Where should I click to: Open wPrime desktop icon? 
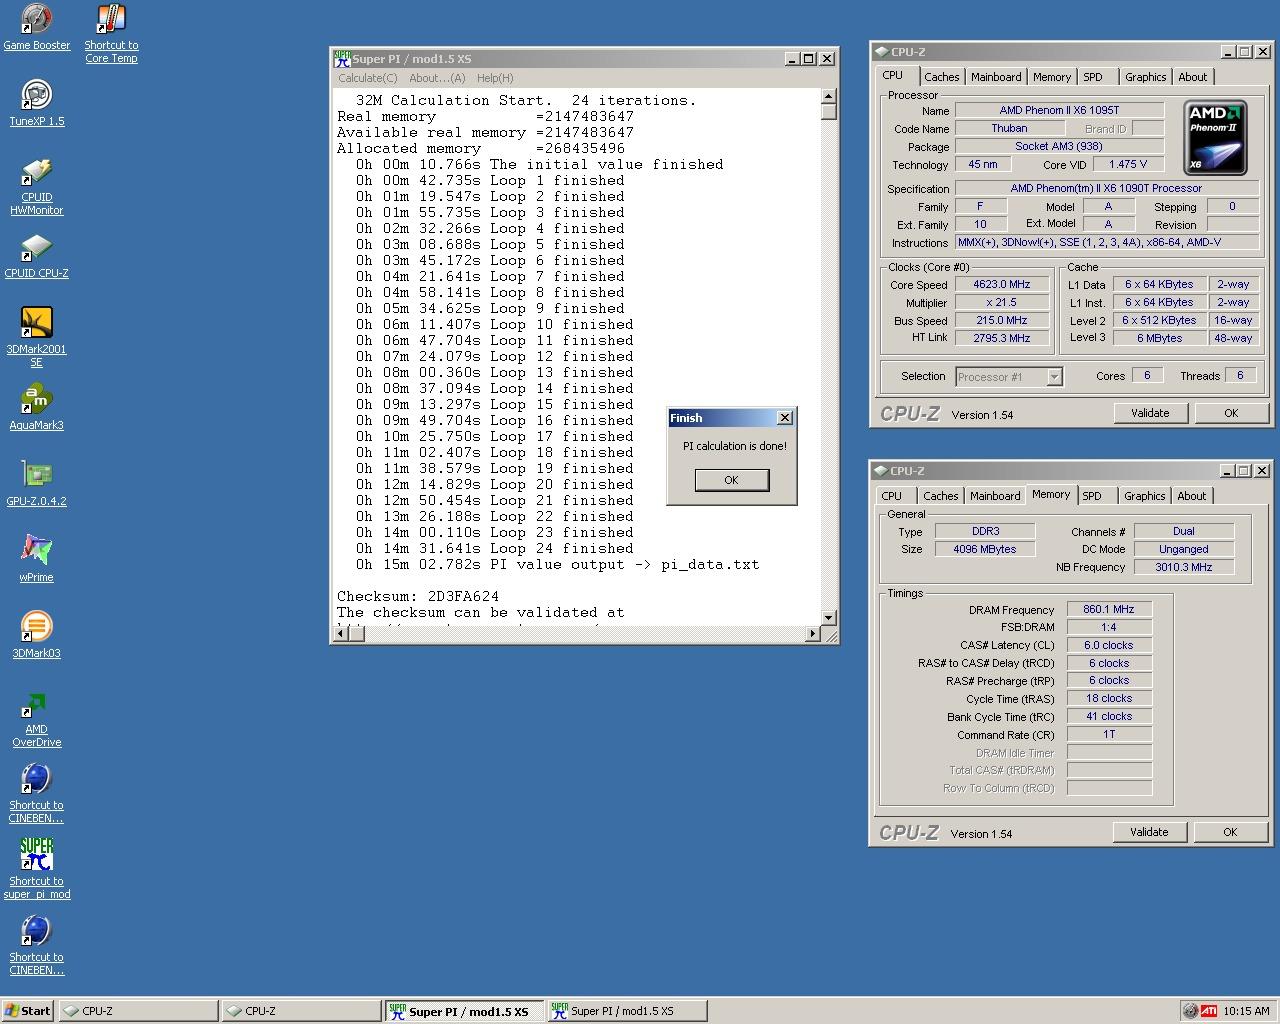37,559
